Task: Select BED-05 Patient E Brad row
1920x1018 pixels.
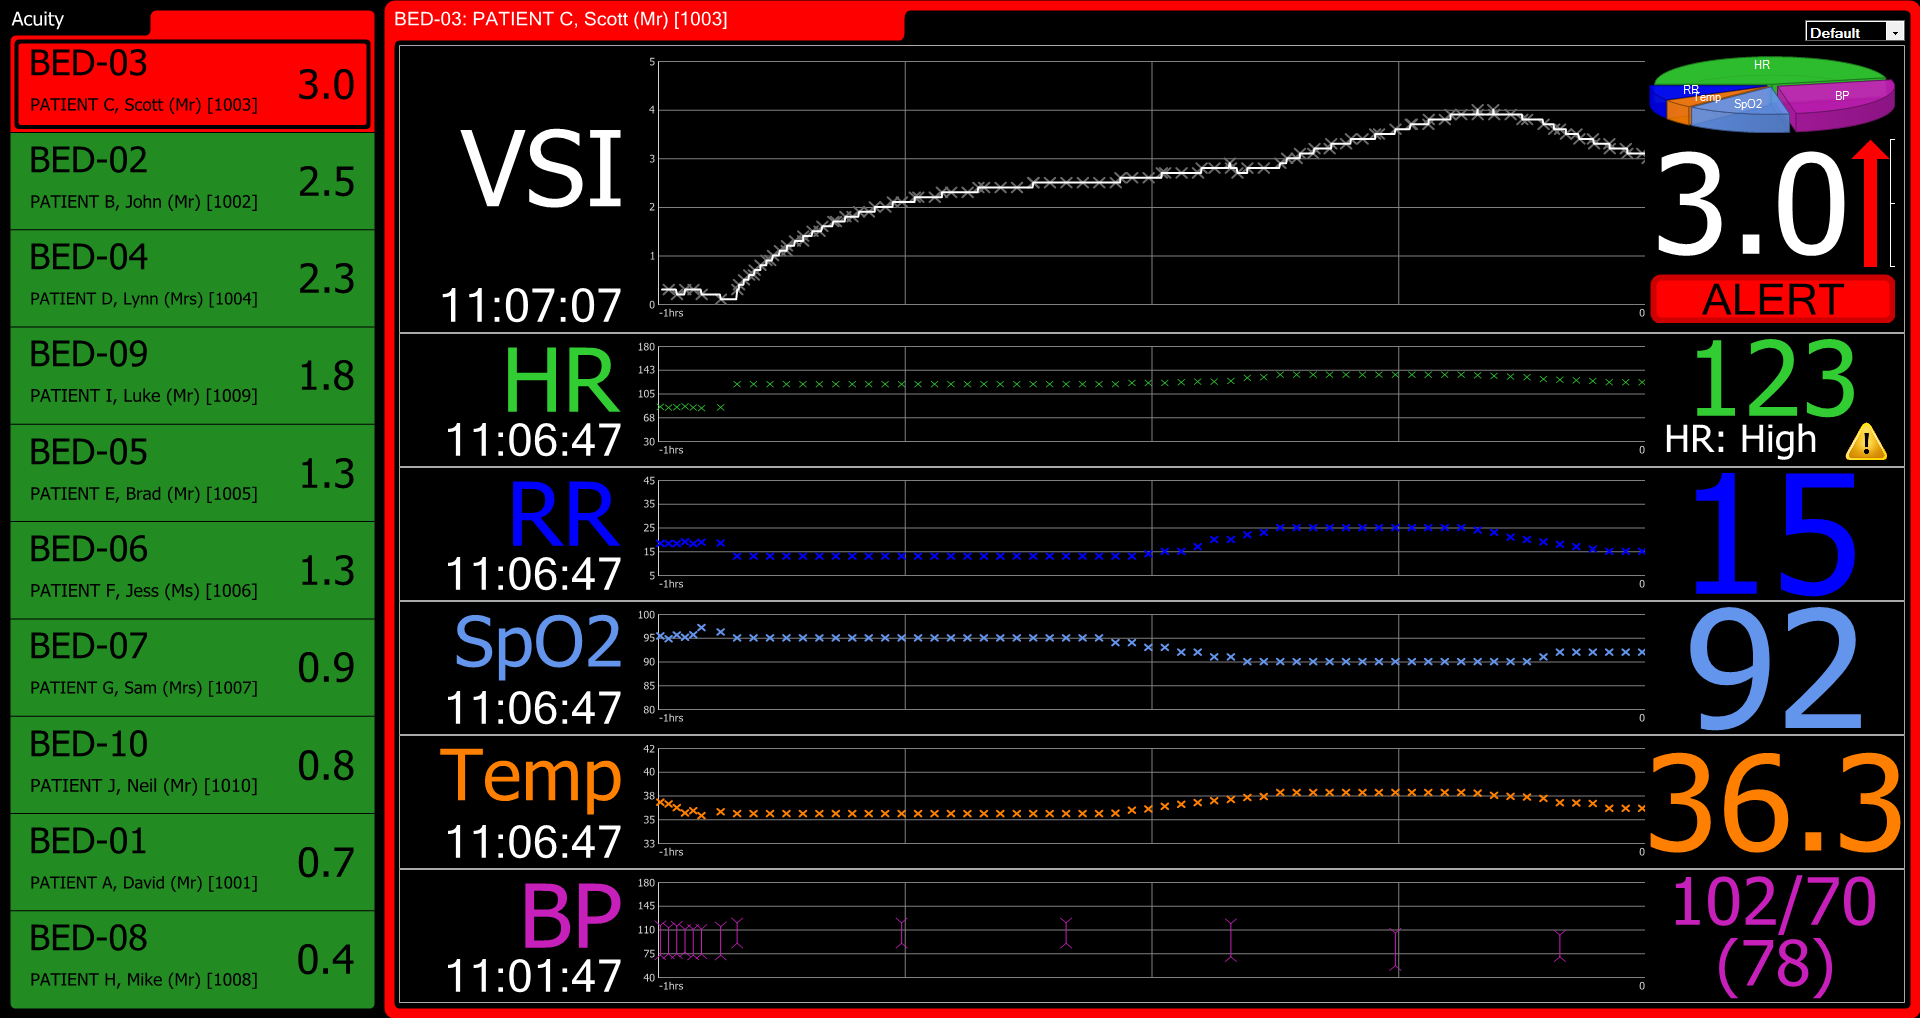Action: [192, 473]
